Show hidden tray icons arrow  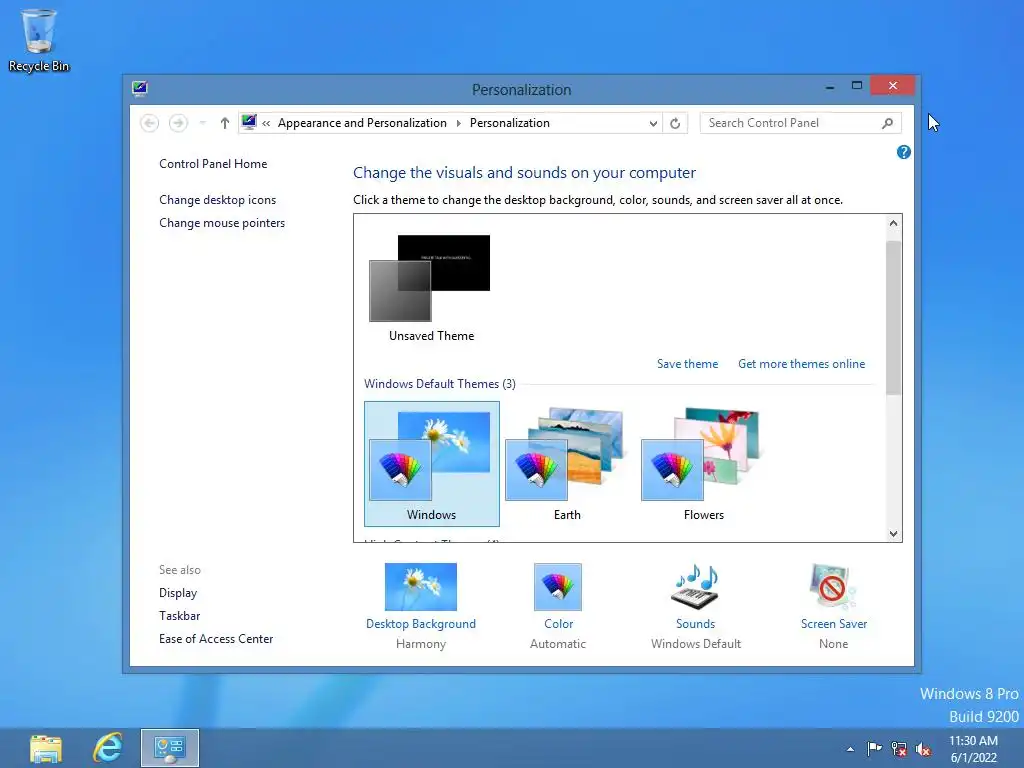[850, 749]
